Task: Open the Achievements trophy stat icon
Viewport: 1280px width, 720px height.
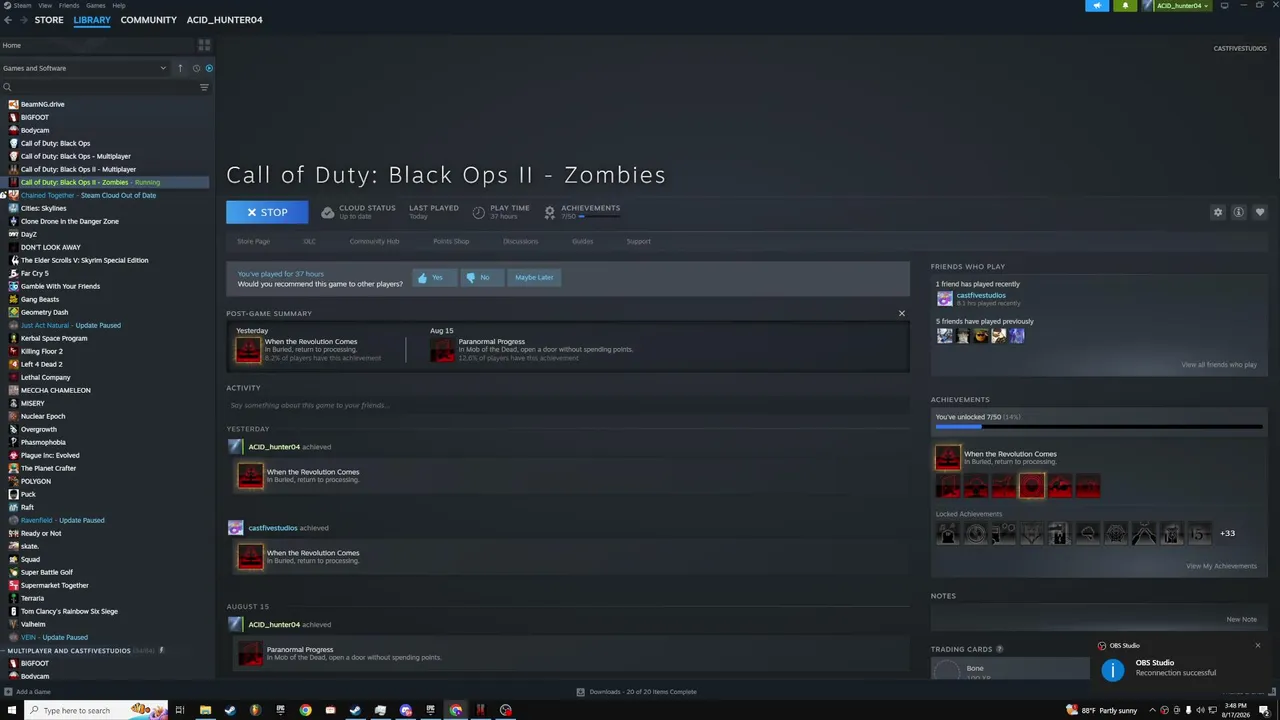Action: coord(549,212)
